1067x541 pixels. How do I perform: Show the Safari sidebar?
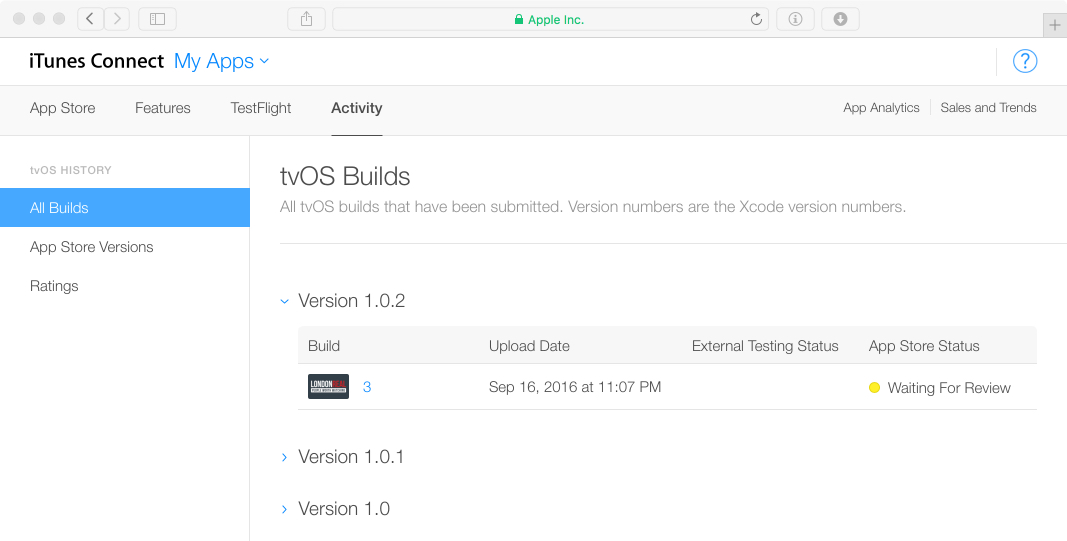click(157, 19)
